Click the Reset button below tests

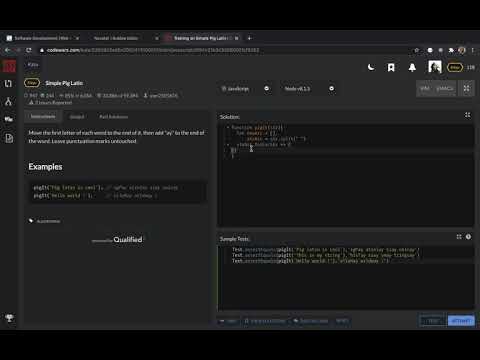(342, 321)
